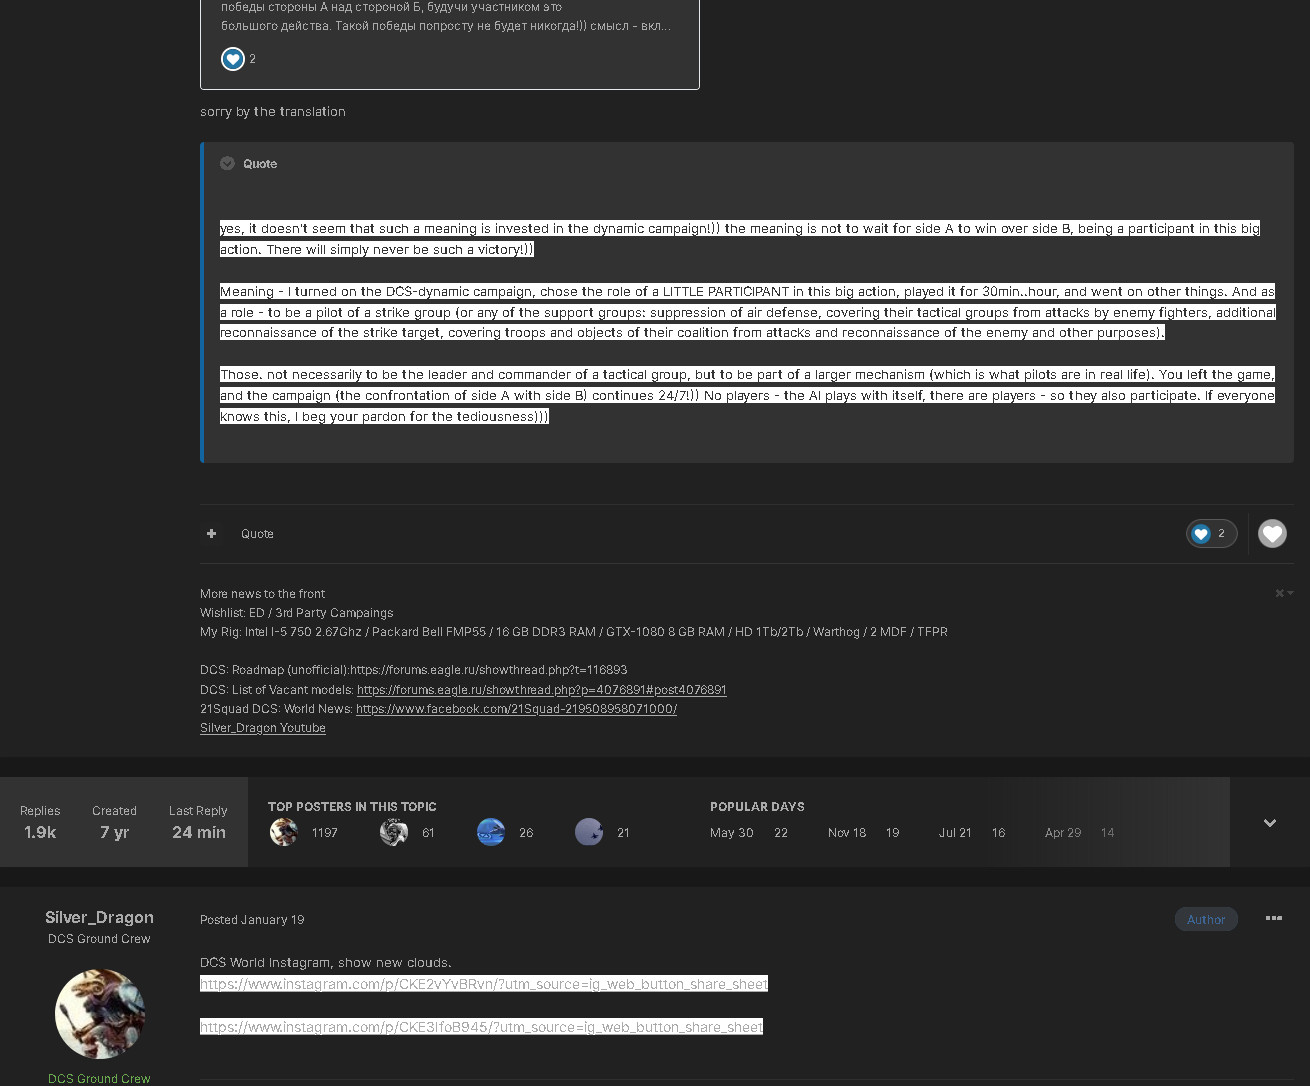1310x1086 pixels.
Task: Click the 'POPULAR DAYS' heading
Action: (757, 807)
